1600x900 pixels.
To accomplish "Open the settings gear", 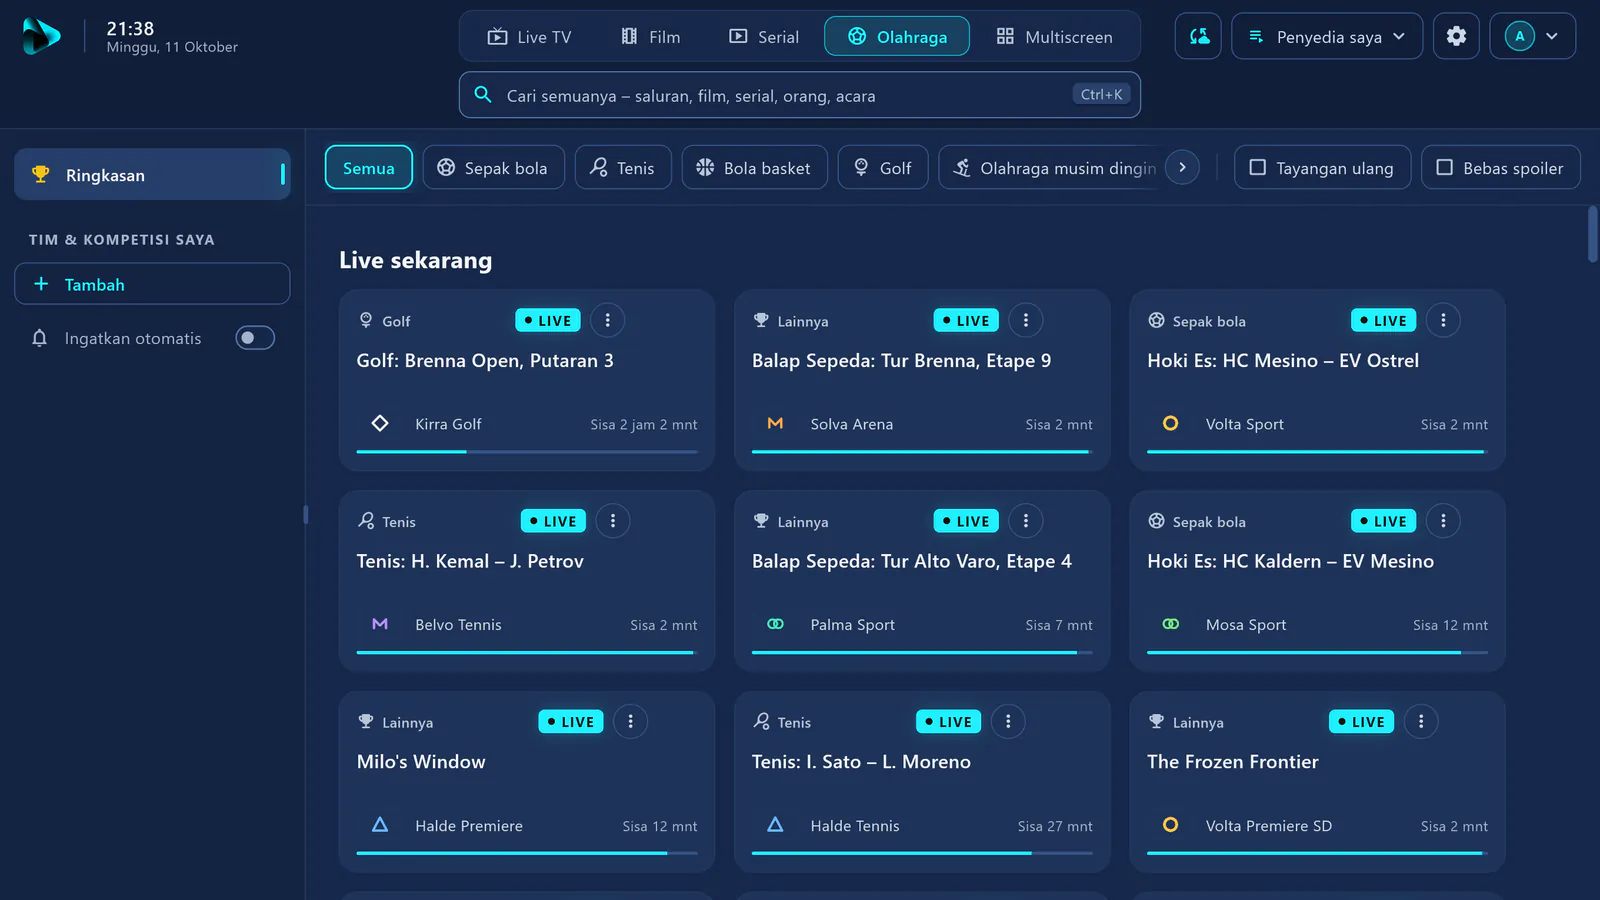I will tap(1456, 36).
